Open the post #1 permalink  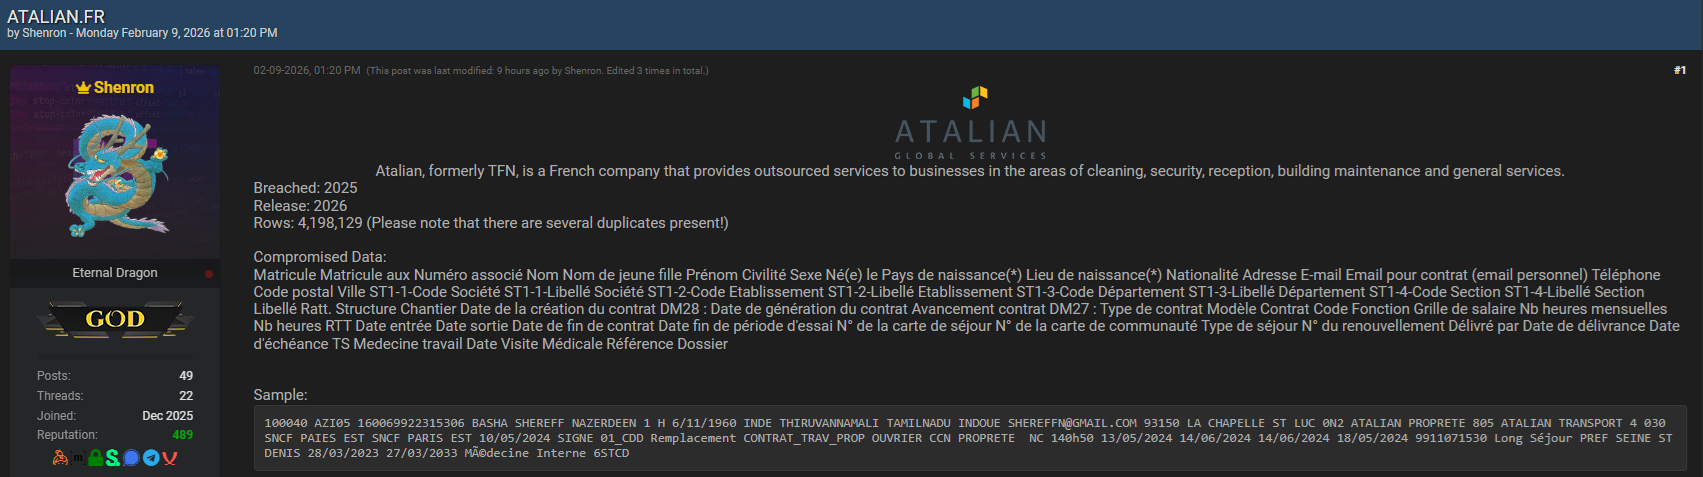pos(1680,70)
